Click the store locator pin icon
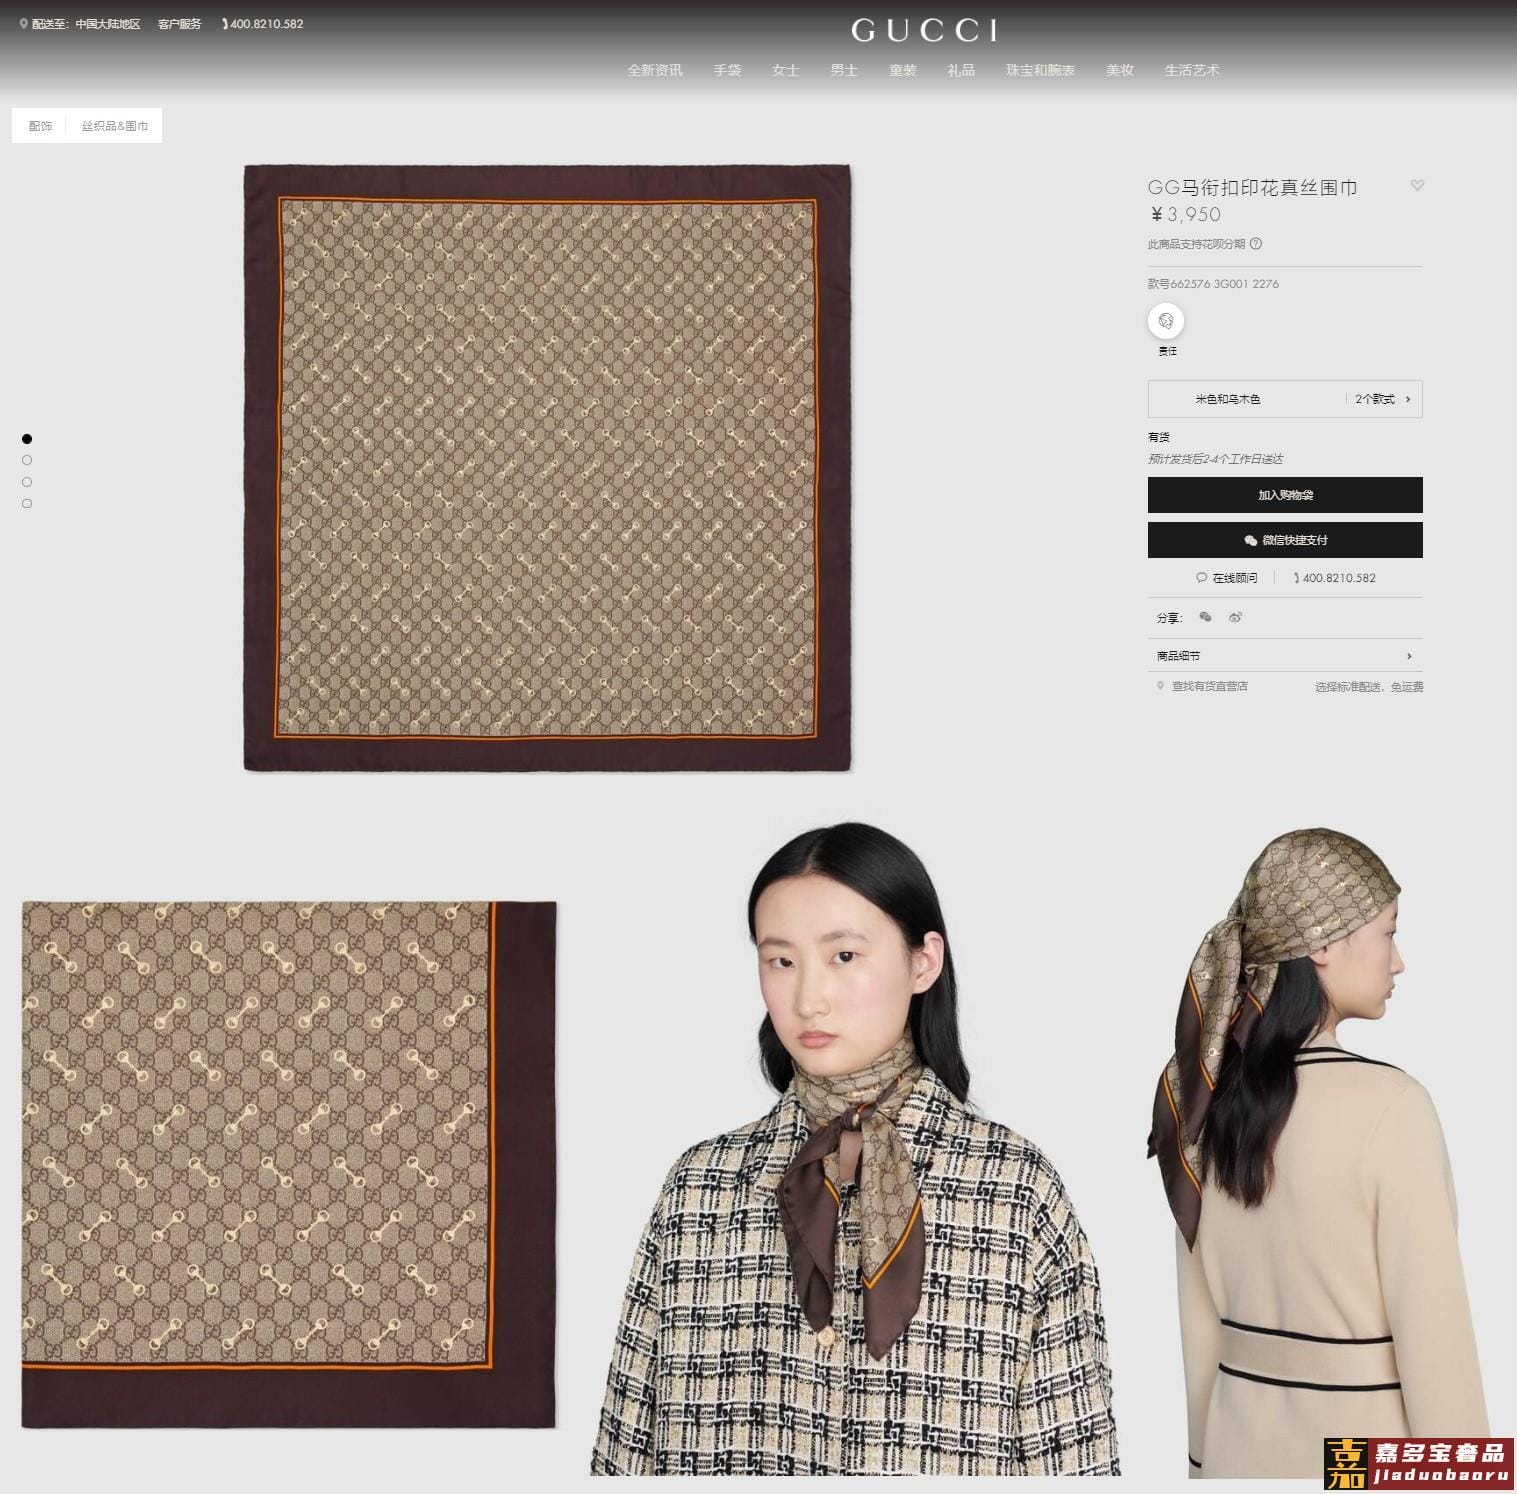Screen dimensions: 1517x1494 click(1160, 686)
